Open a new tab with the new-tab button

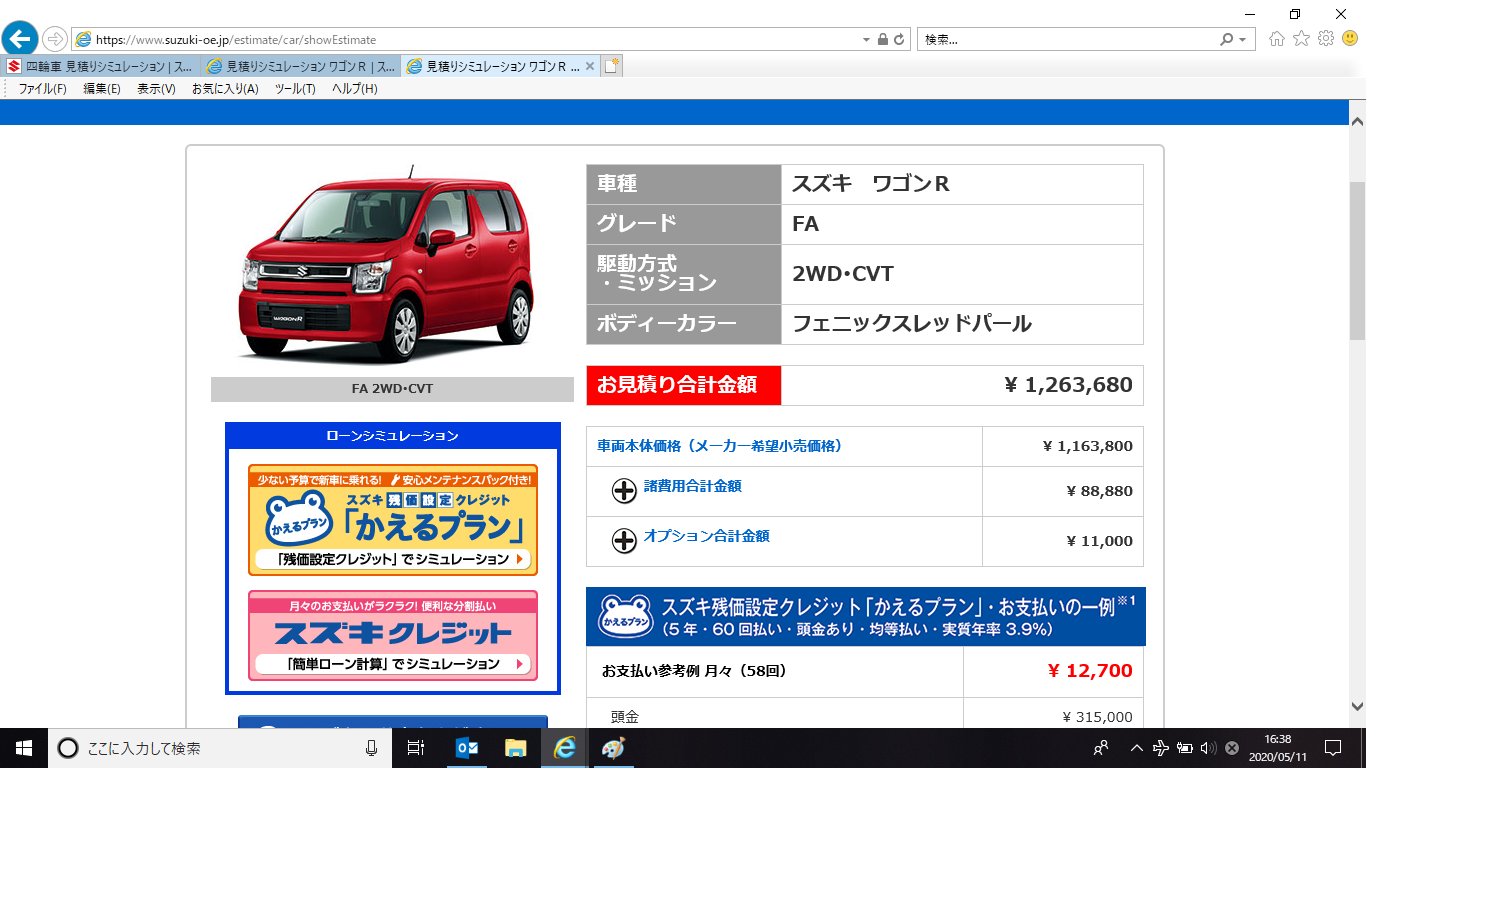click(x=612, y=66)
